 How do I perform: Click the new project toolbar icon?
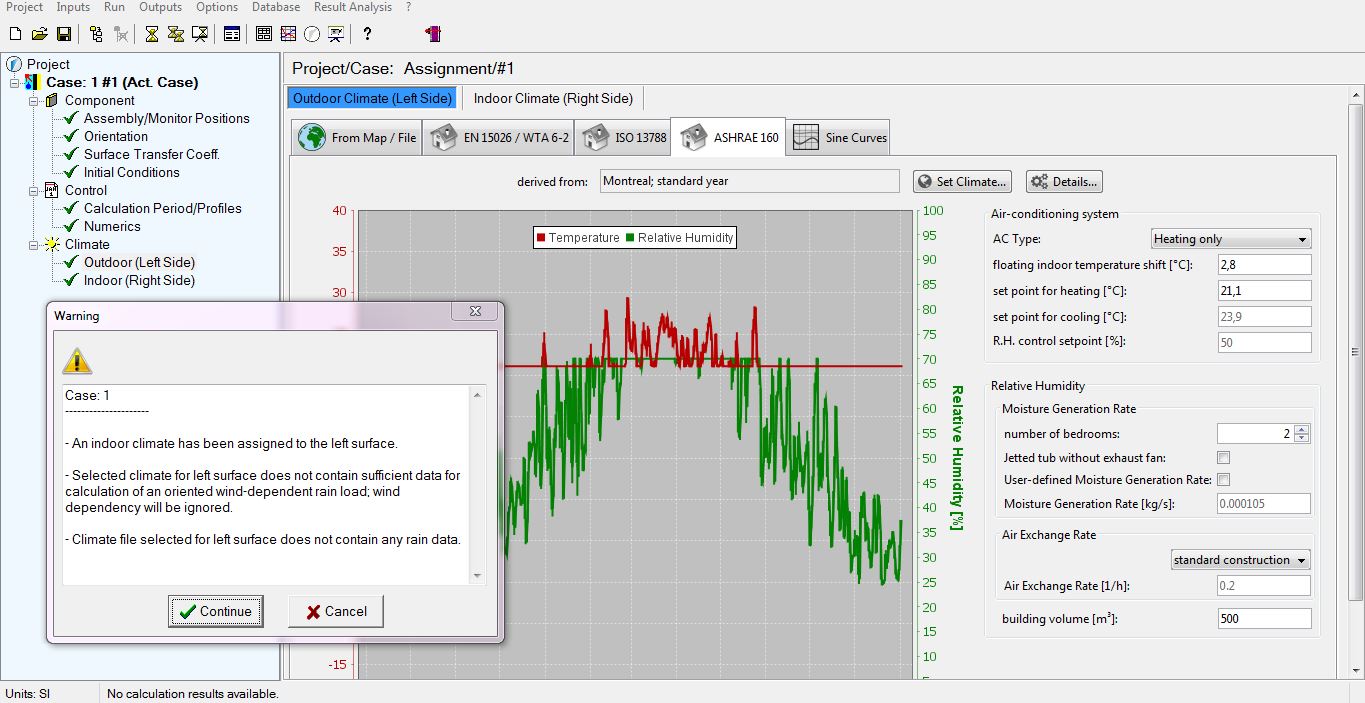(15, 34)
